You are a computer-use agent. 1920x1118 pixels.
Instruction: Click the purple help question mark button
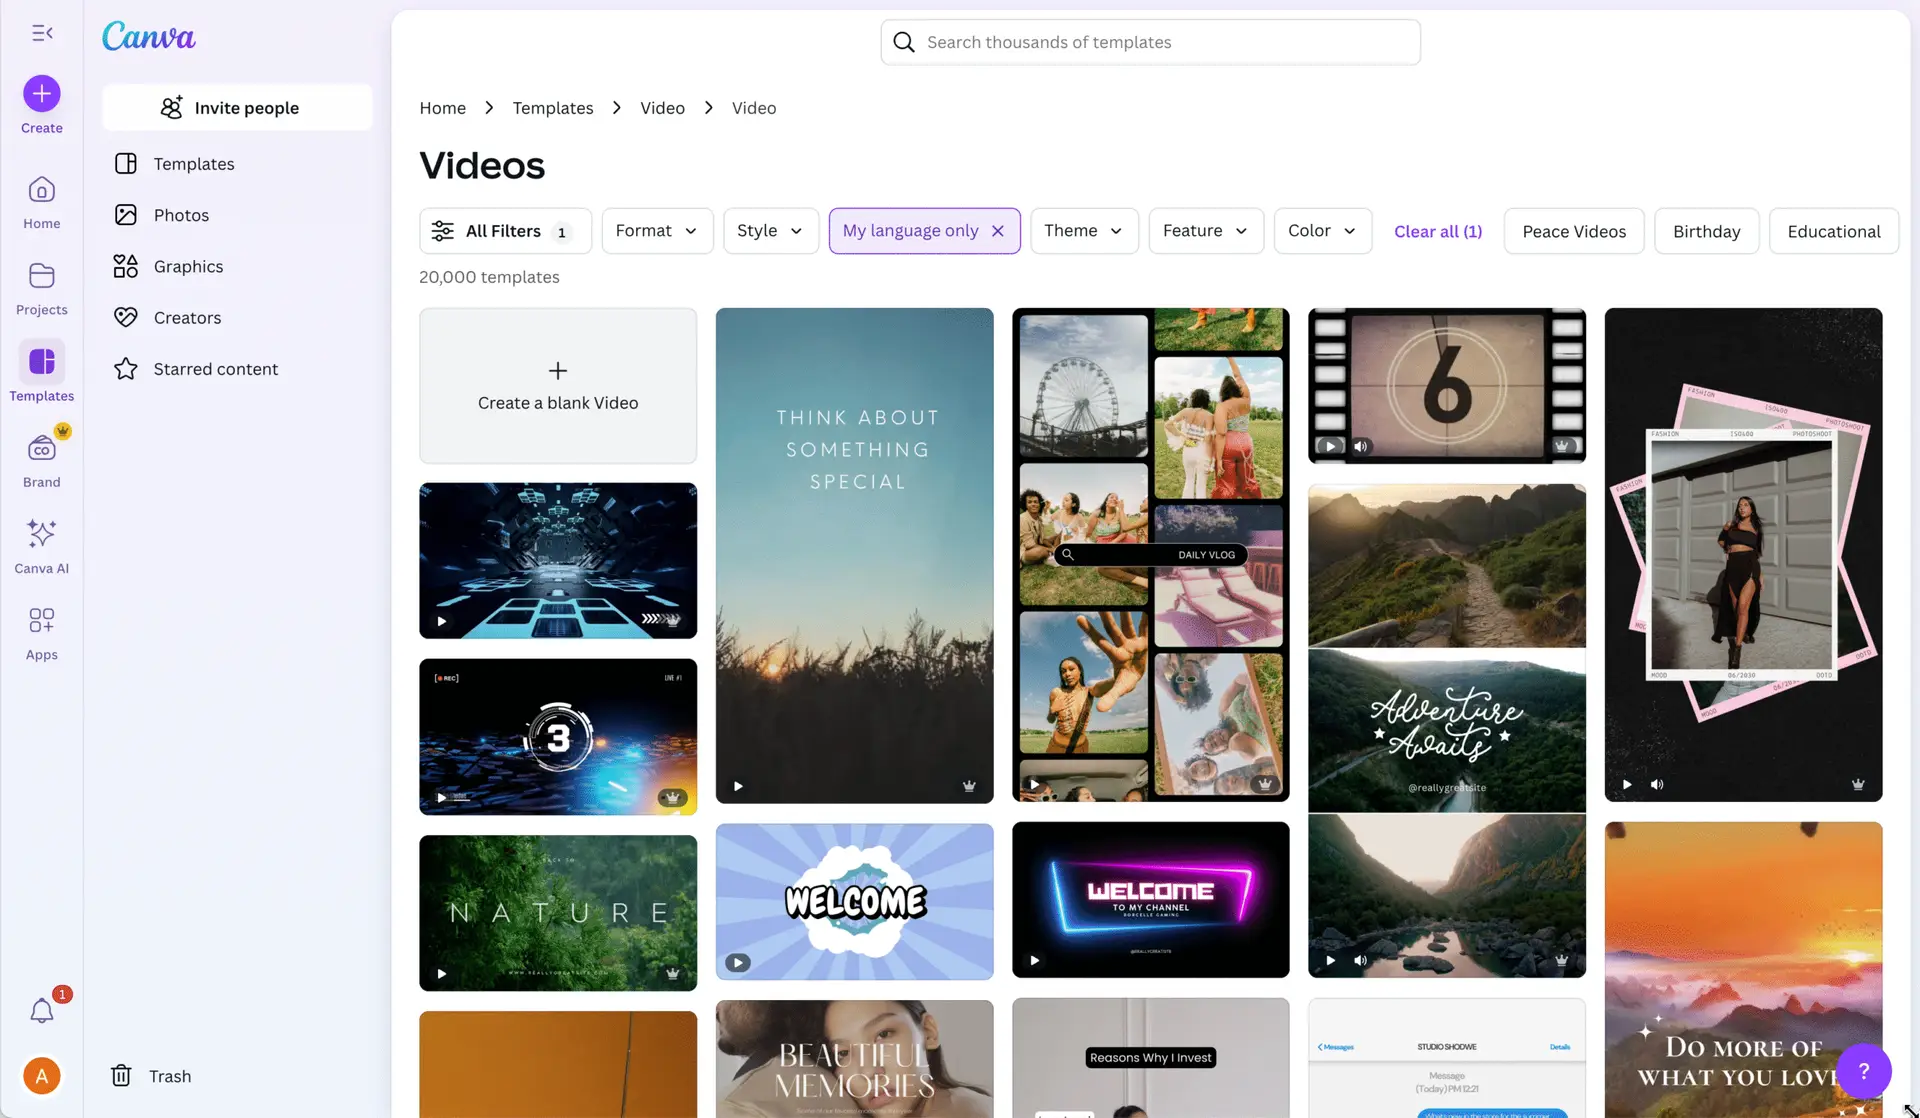pyautogui.click(x=1863, y=1071)
